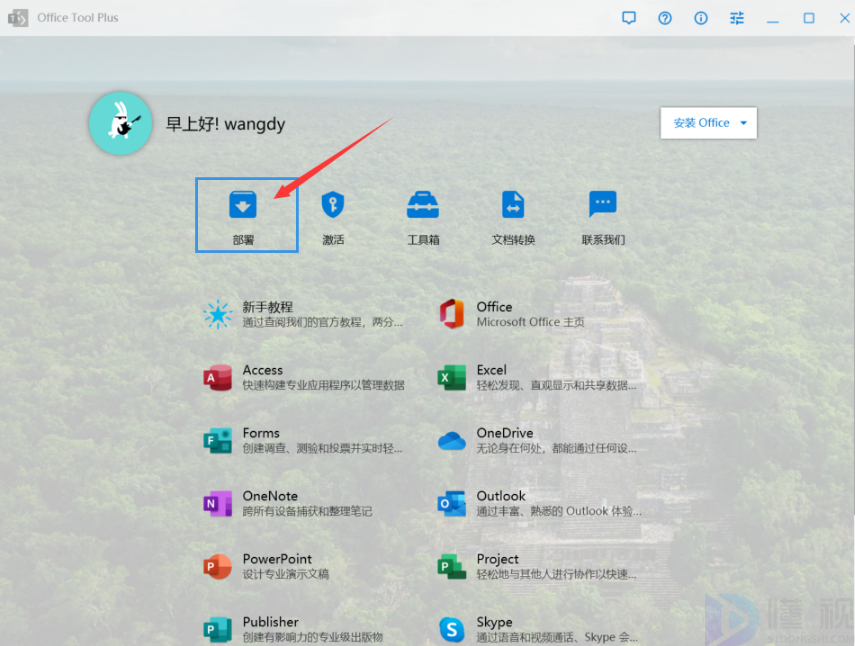The image size is (855, 646).
Task: Click the Excel title text
Action: coord(491,370)
